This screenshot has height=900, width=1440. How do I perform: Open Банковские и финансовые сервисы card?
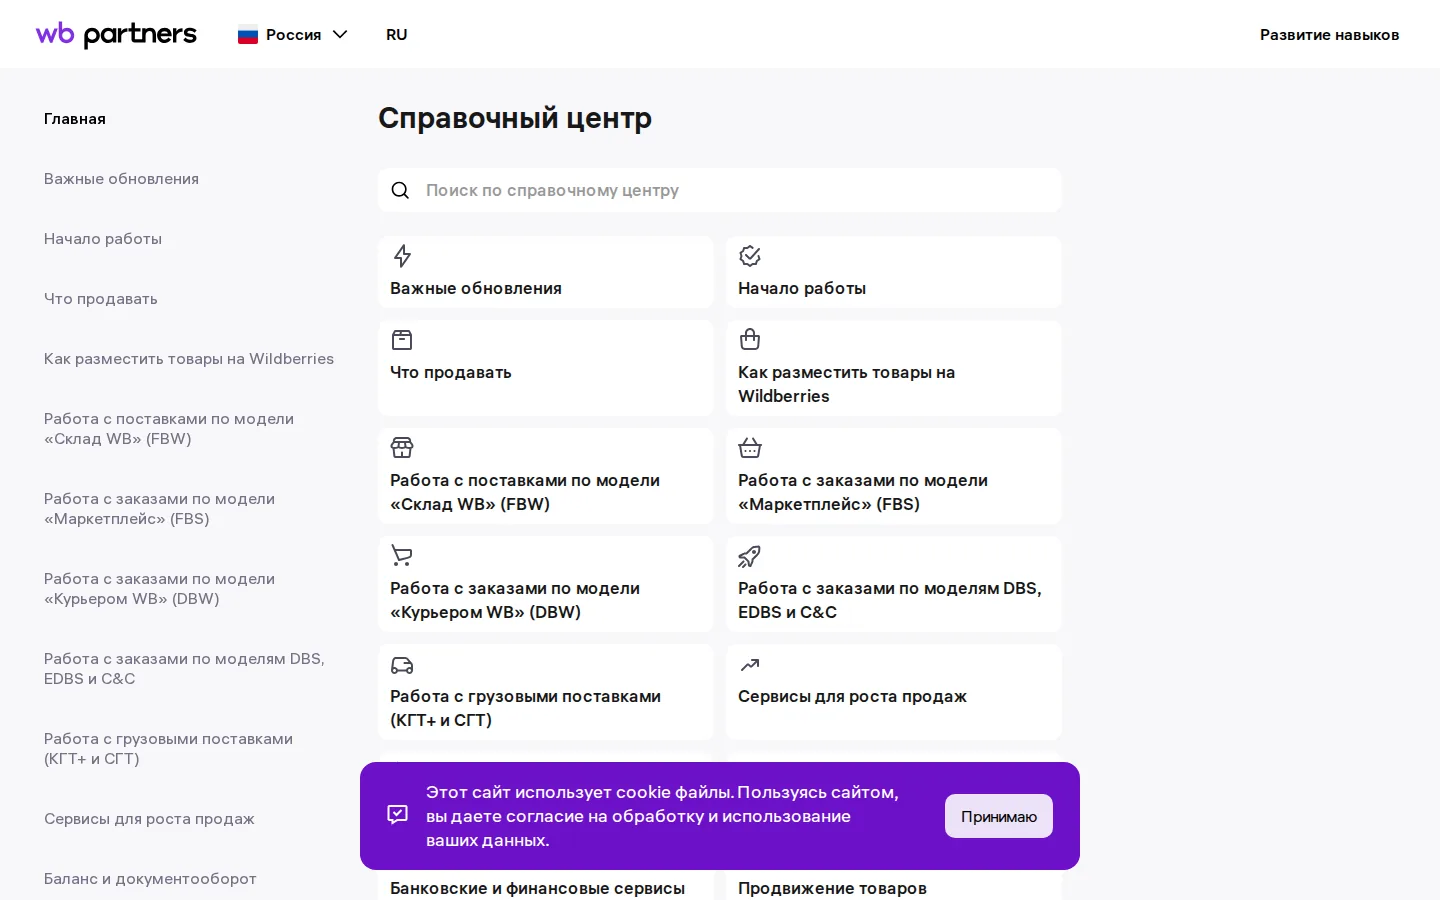click(x=538, y=888)
